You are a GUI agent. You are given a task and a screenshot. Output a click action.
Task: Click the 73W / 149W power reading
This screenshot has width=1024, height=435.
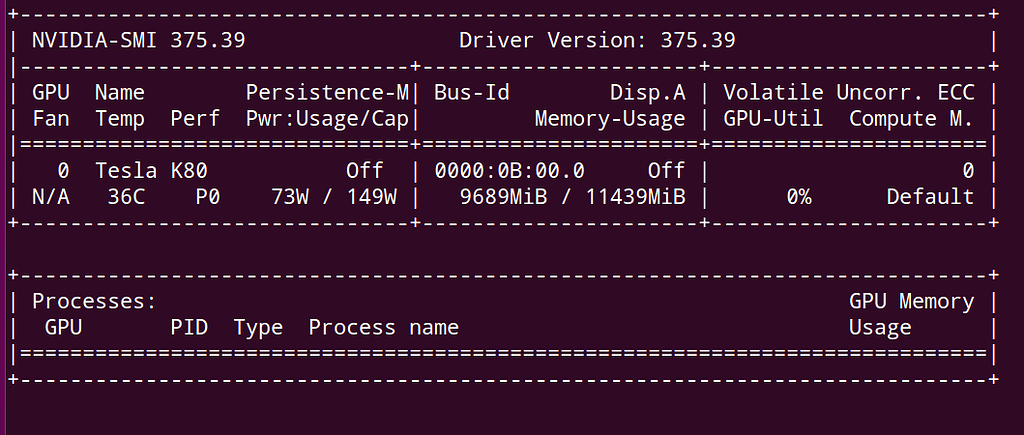click(x=333, y=197)
